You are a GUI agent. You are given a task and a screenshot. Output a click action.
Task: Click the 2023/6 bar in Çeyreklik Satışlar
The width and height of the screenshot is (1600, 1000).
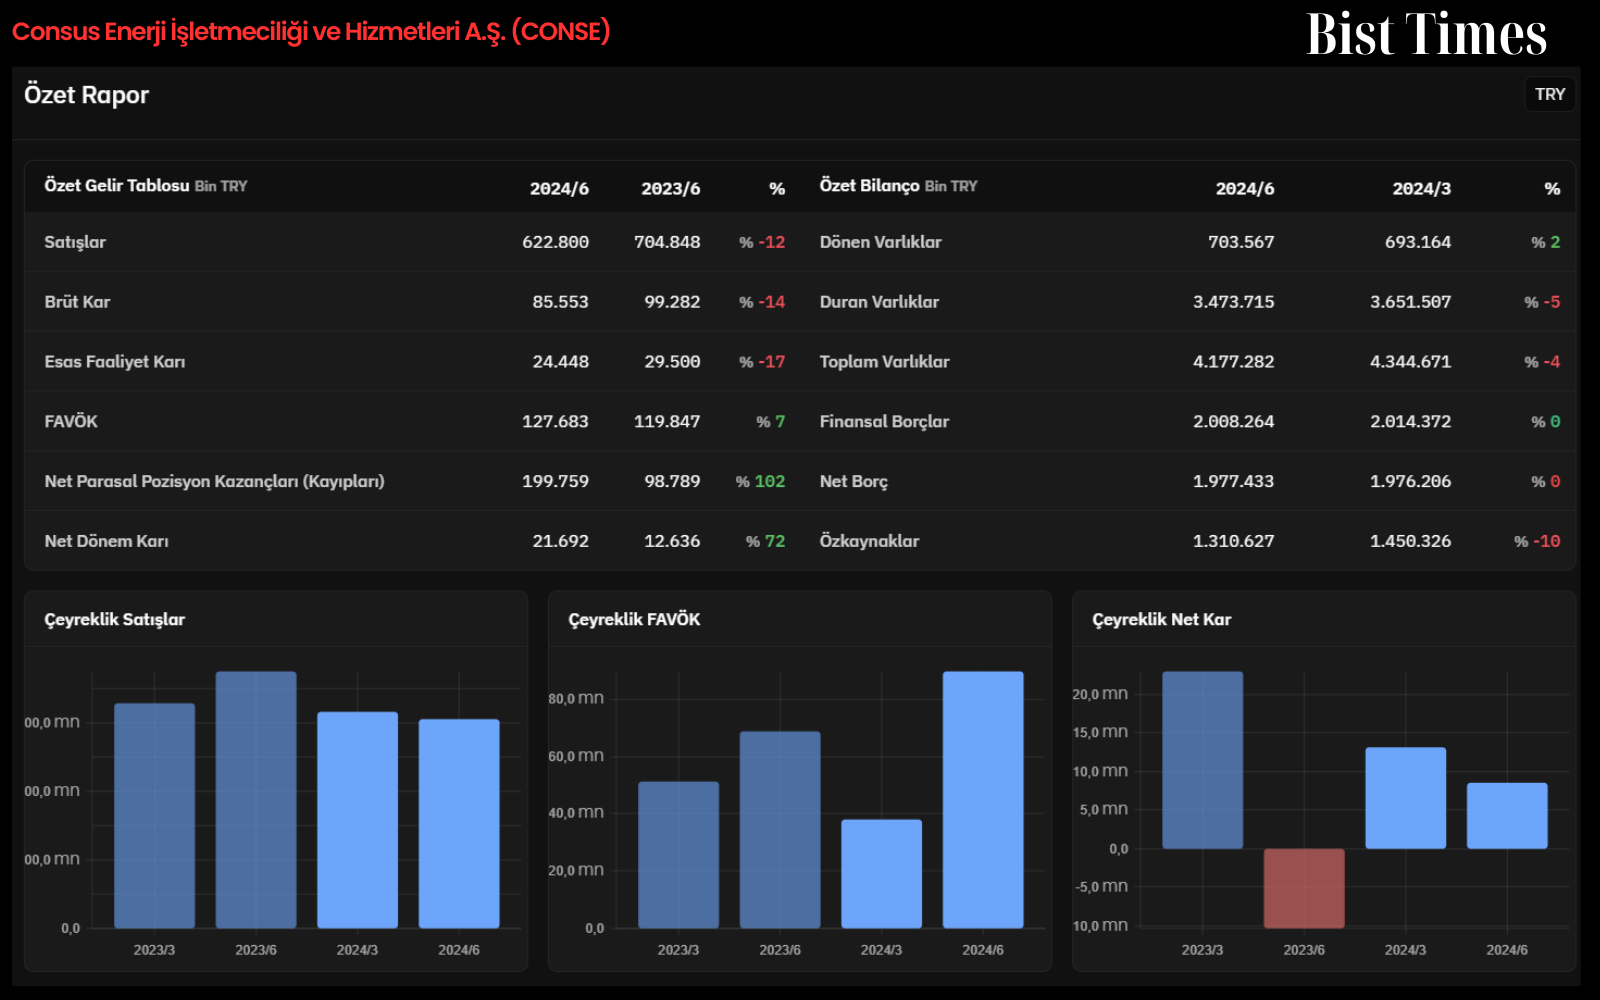[256, 800]
